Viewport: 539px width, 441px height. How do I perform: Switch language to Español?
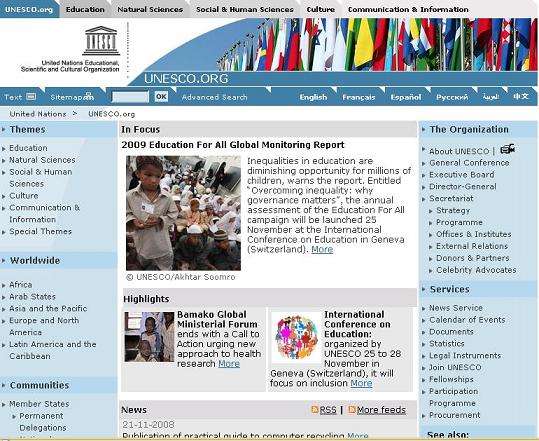pos(406,97)
